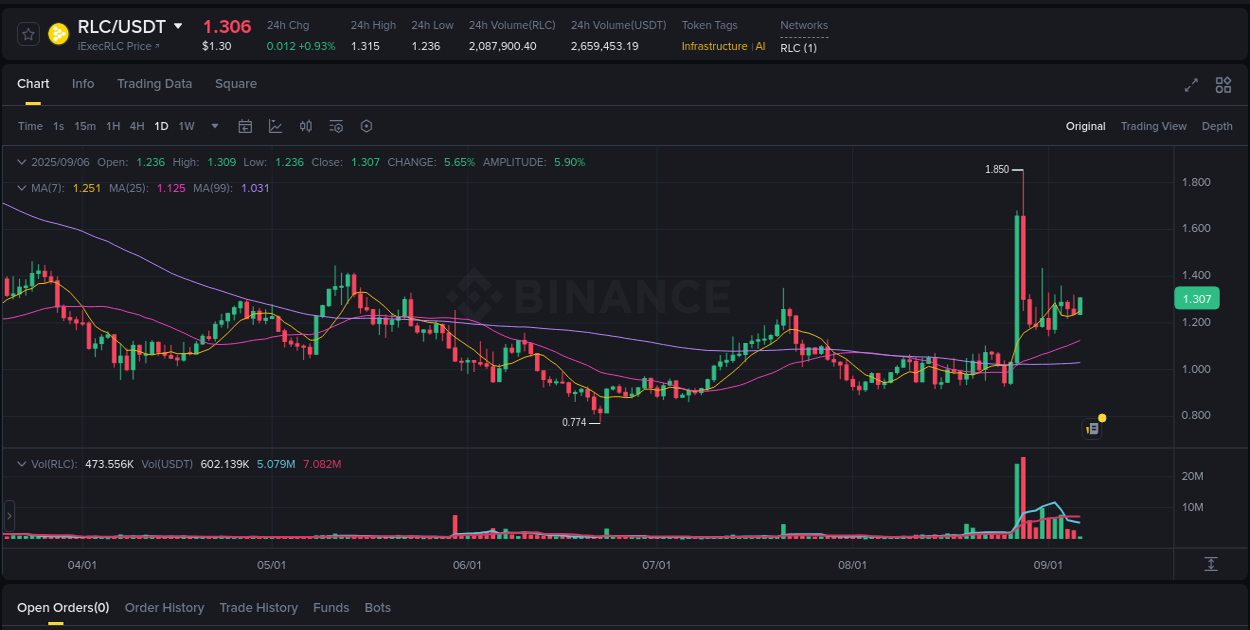Screen dimensions: 1250x630
Task: Click the yellow data stack icon on chart
Action: point(1092,427)
